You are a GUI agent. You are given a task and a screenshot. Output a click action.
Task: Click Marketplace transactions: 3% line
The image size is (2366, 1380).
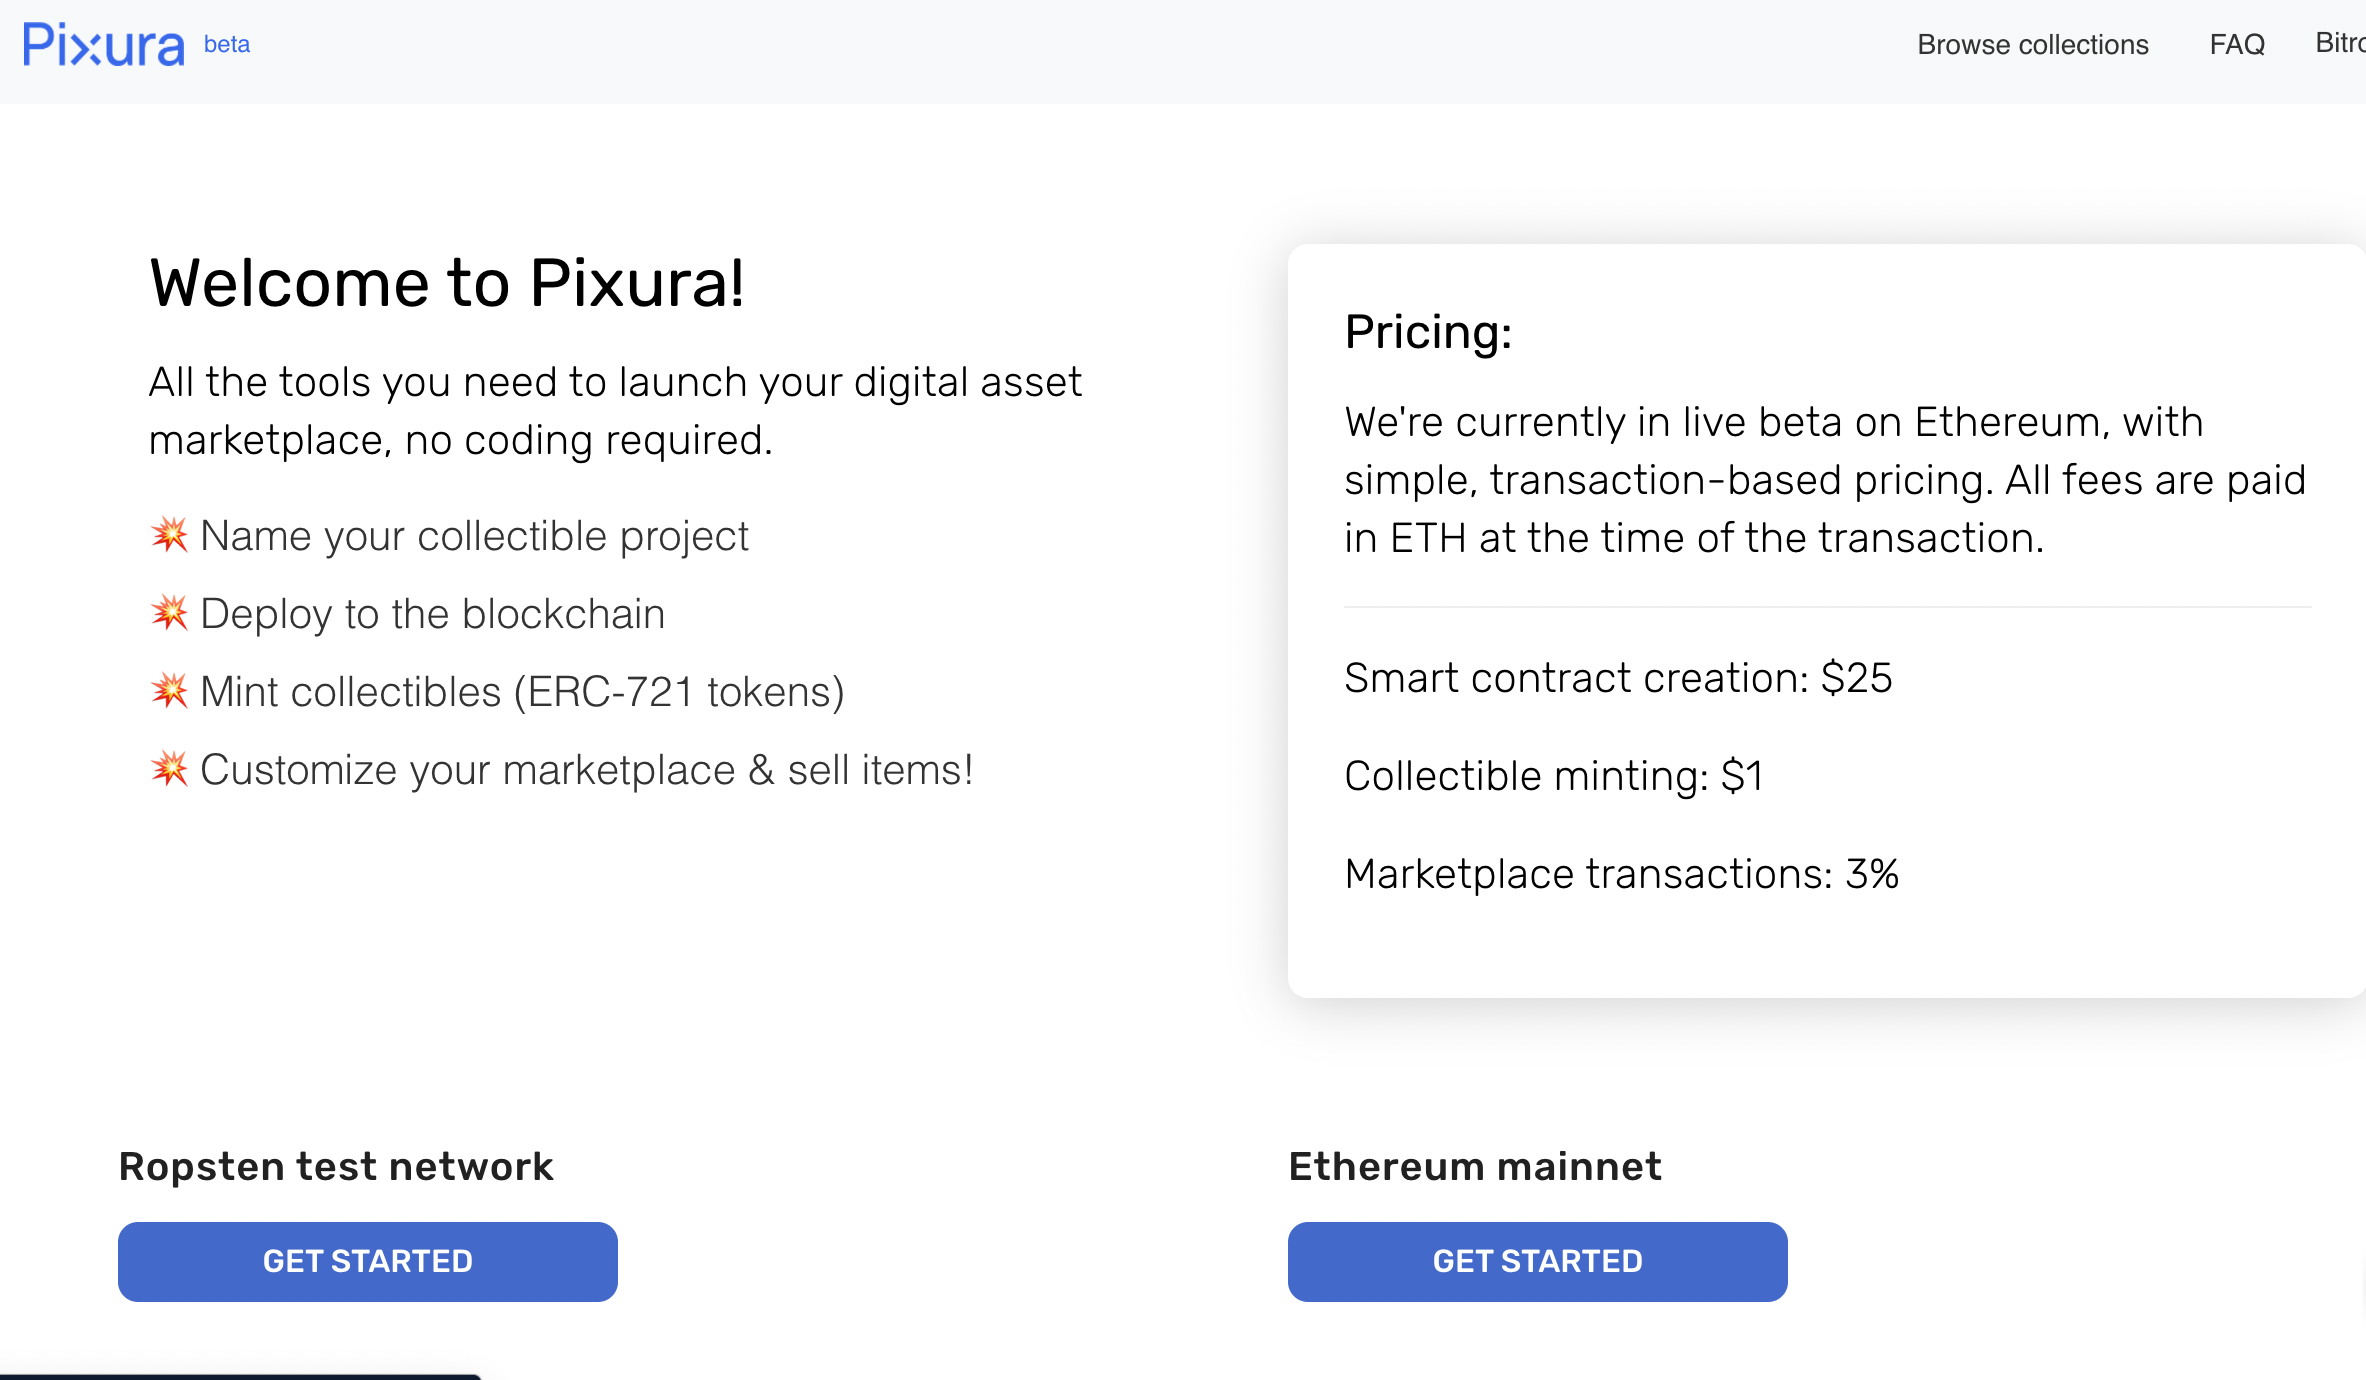pos(1621,874)
